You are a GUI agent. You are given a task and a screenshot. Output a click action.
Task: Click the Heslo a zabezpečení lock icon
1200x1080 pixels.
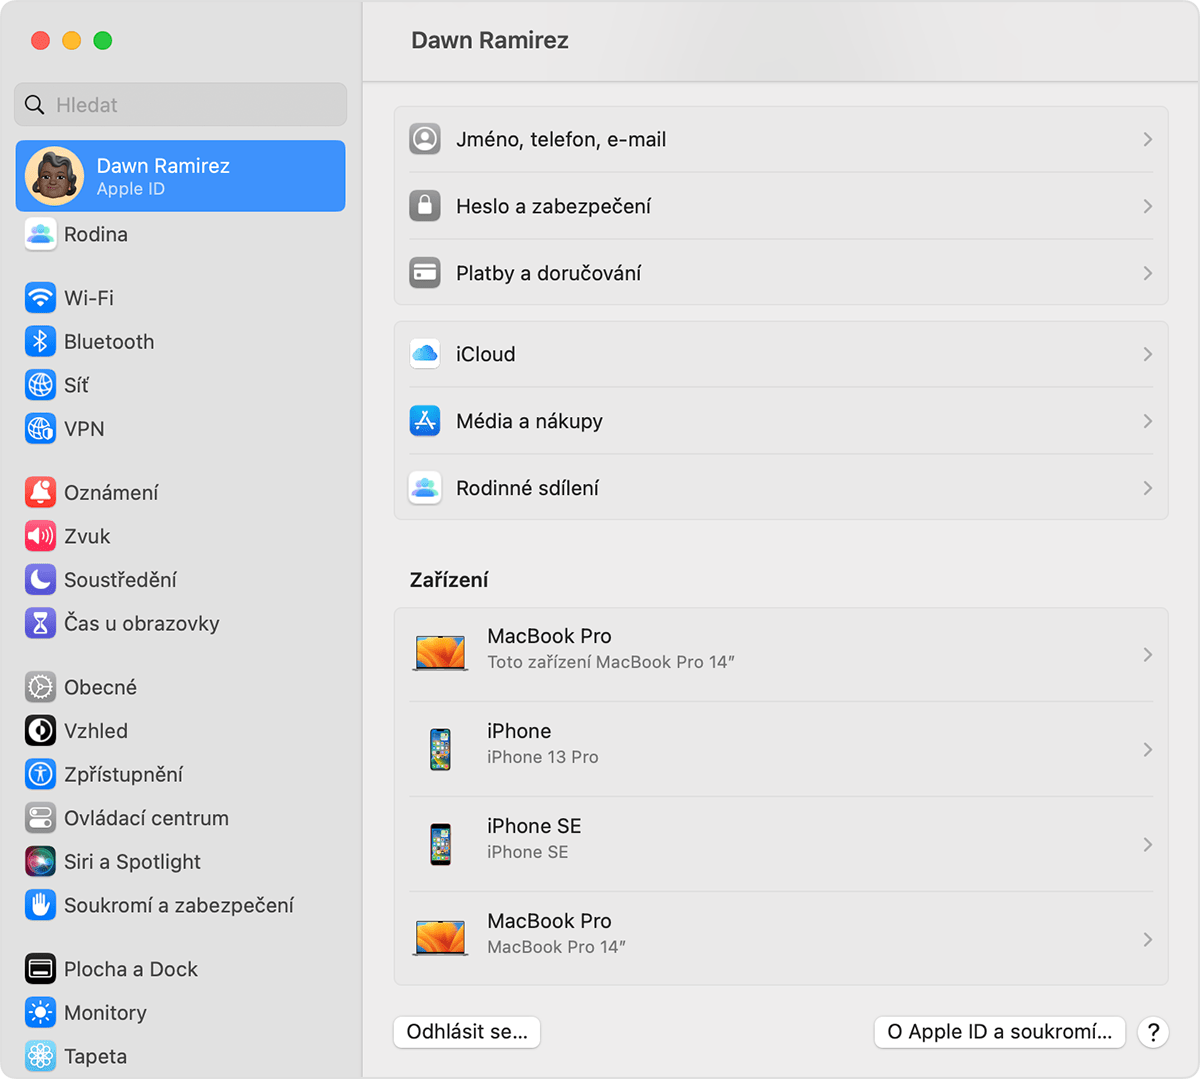click(425, 206)
